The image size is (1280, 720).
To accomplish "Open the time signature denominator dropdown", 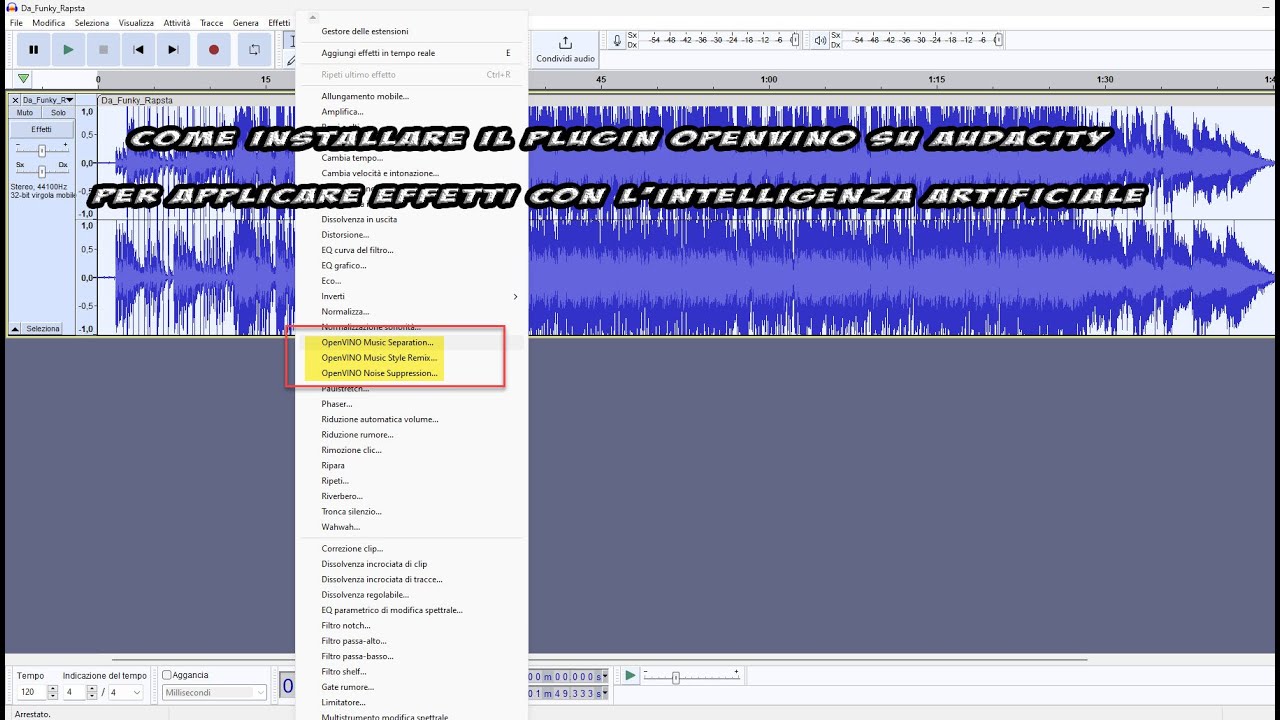I will tap(125, 692).
